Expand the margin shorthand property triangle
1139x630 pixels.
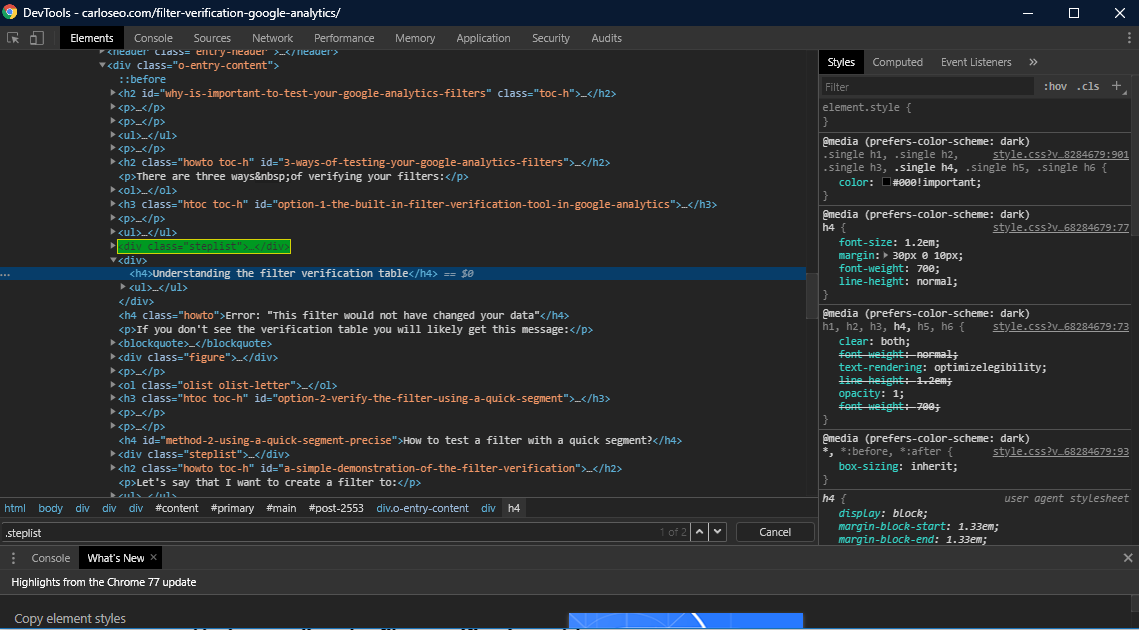(886, 256)
